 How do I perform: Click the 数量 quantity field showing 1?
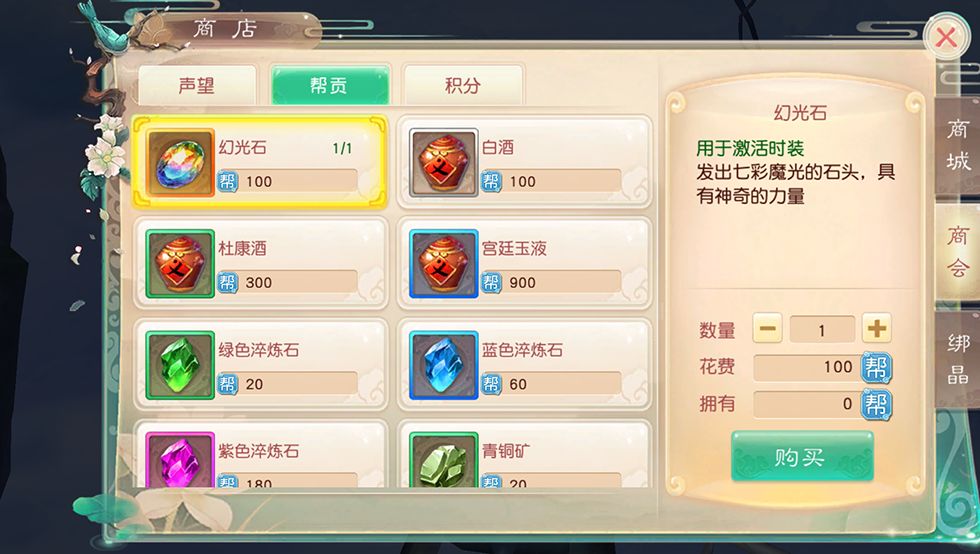click(822, 330)
